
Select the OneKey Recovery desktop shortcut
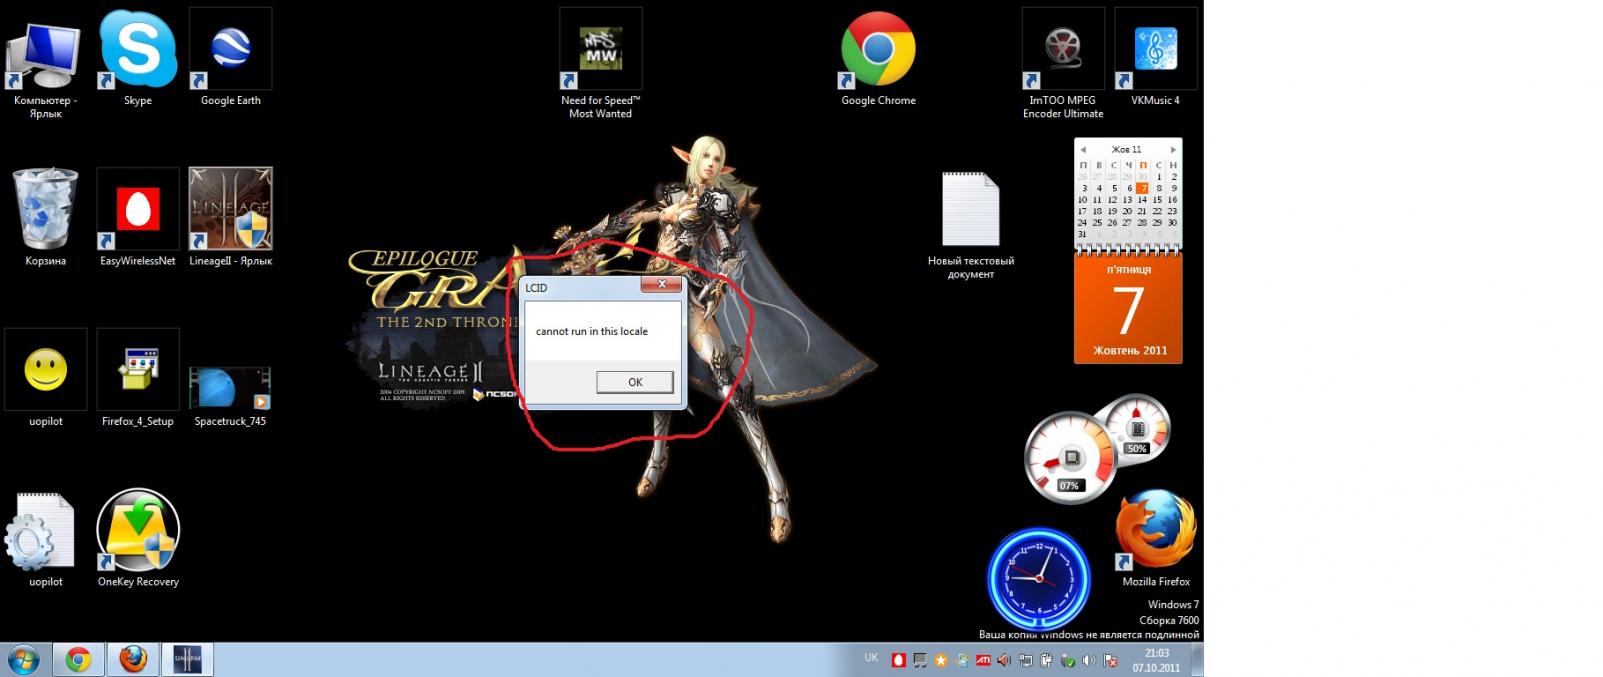(138, 538)
